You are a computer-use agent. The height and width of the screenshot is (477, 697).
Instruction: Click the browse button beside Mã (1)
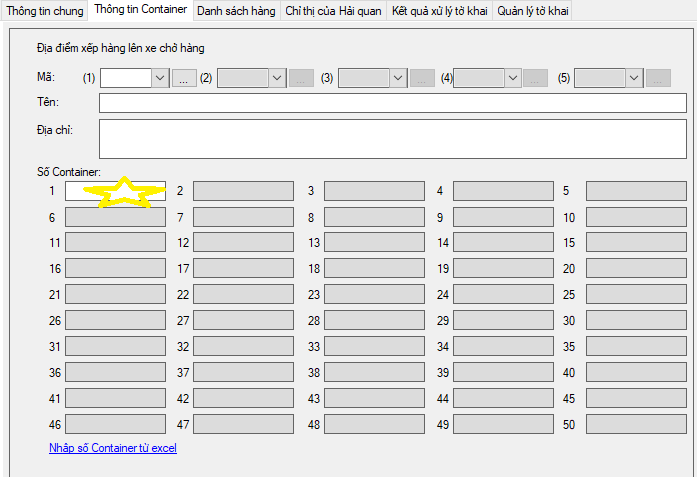pyautogui.click(x=184, y=78)
